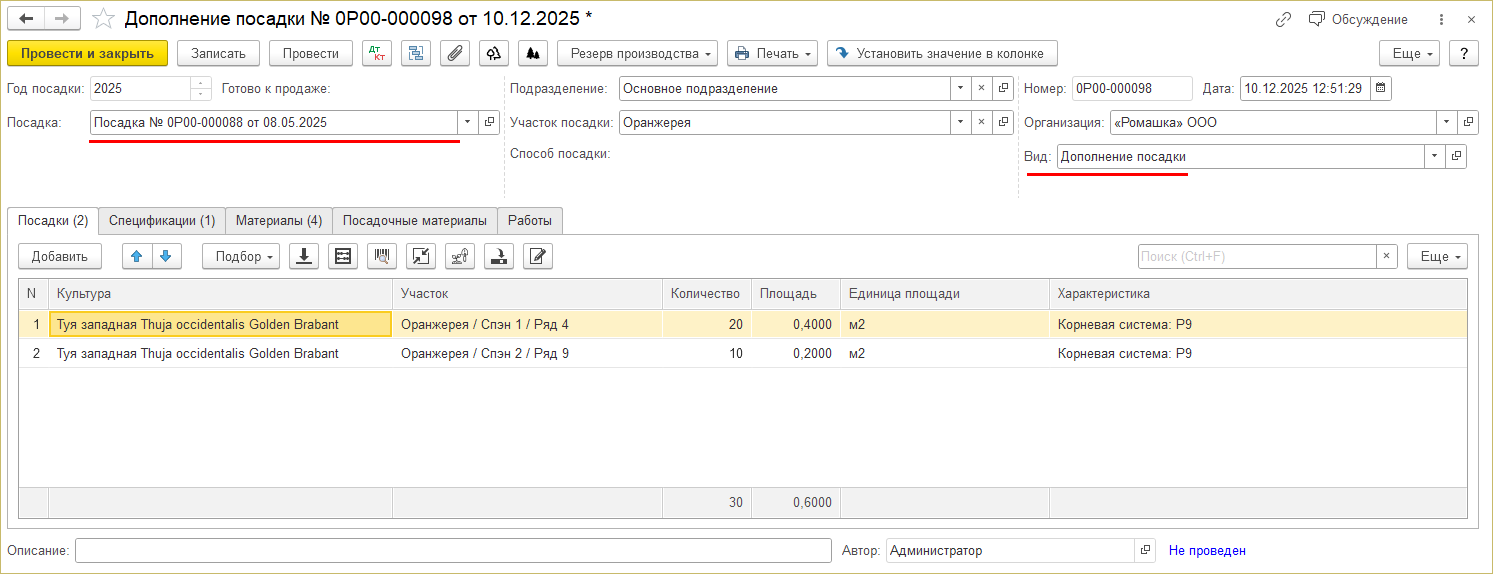Expand the Участок посадки dropdown list

[960, 122]
